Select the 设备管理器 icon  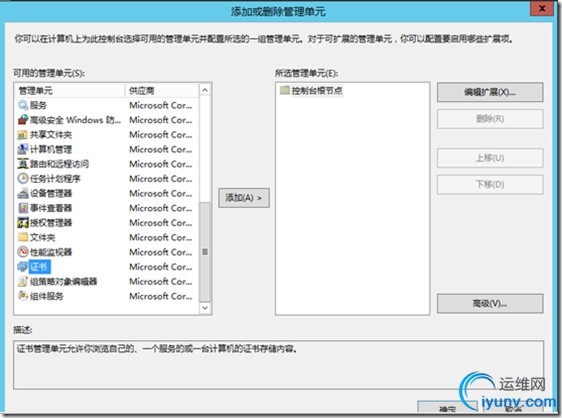tap(23, 193)
